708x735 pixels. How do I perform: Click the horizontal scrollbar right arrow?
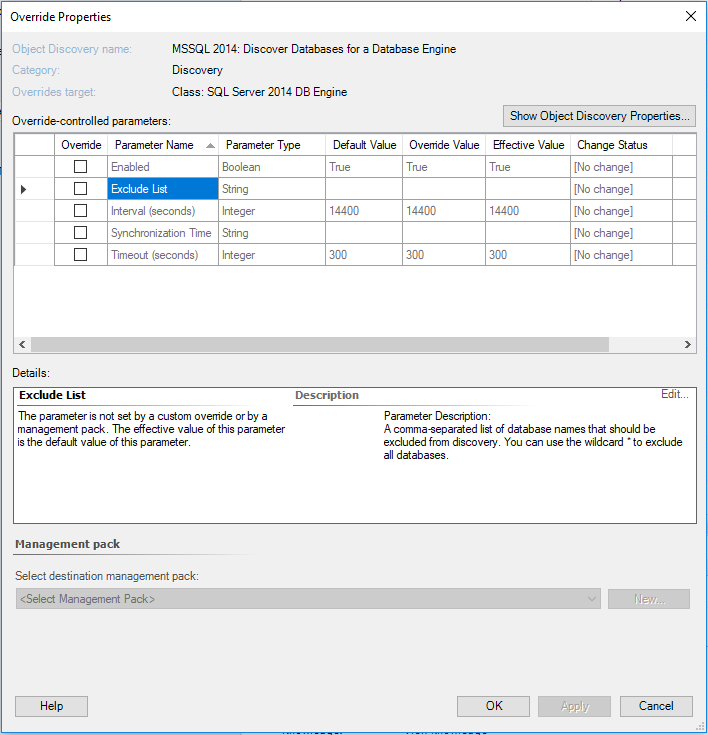coord(688,345)
